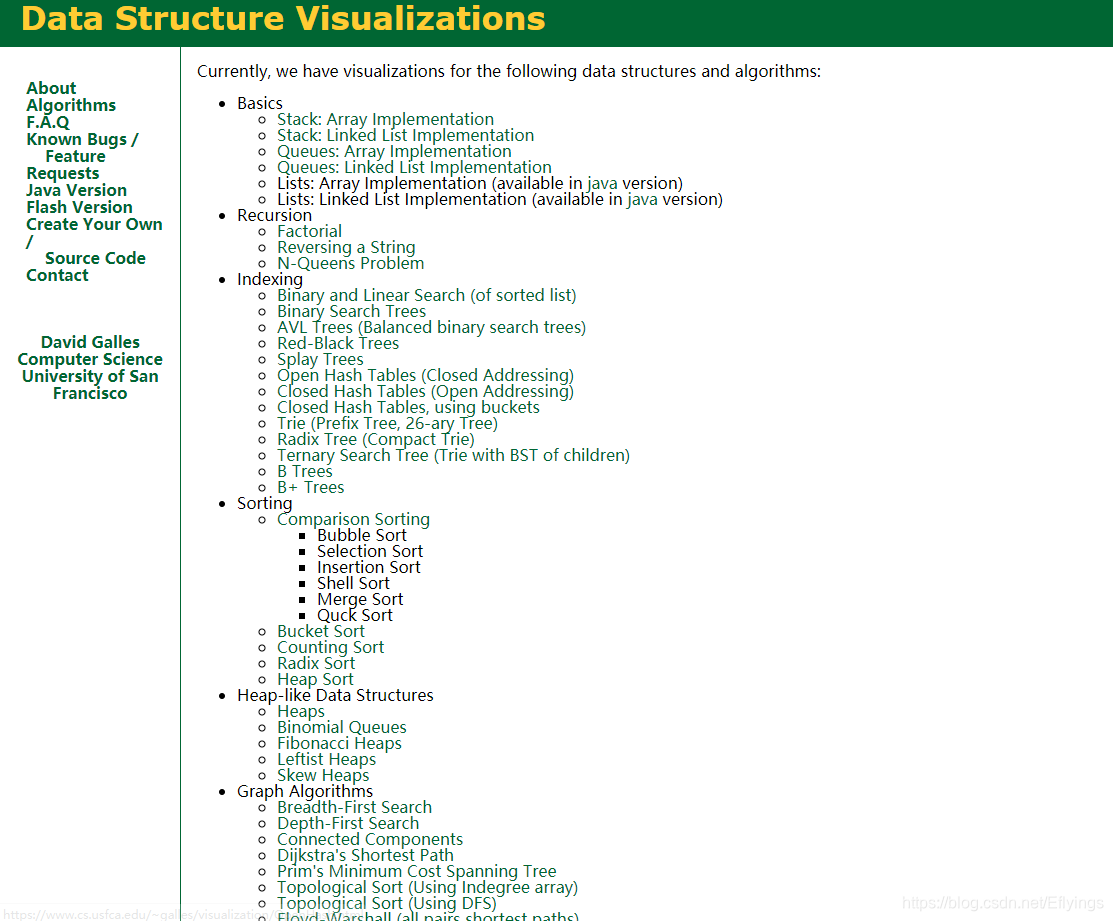Open Queues: Array Implementation
The height and width of the screenshot is (921, 1113).
point(394,151)
